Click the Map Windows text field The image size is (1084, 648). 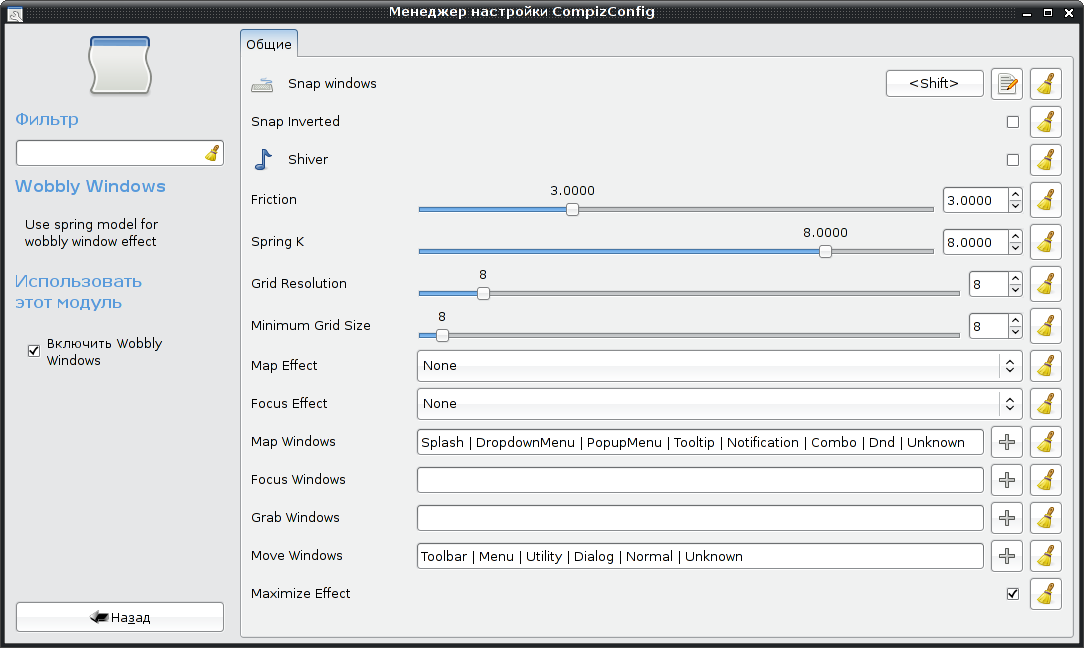[700, 442]
